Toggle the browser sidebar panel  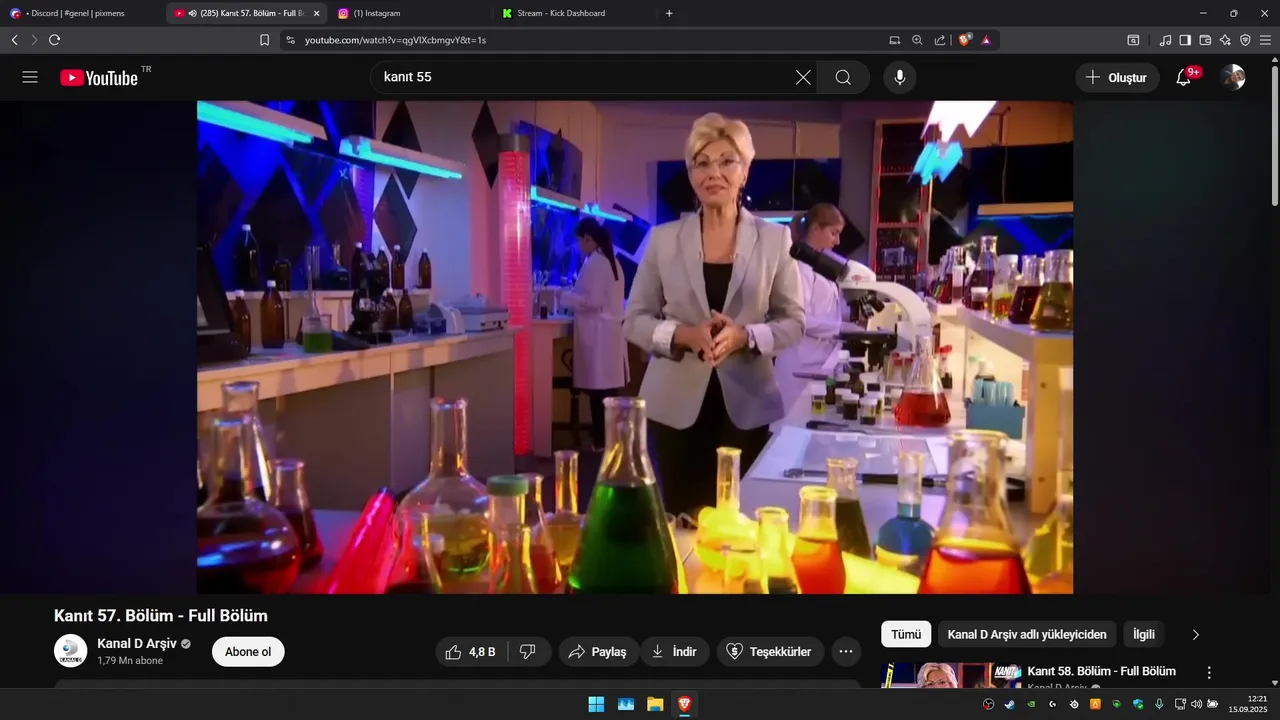pyautogui.click(x=1185, y=40)
